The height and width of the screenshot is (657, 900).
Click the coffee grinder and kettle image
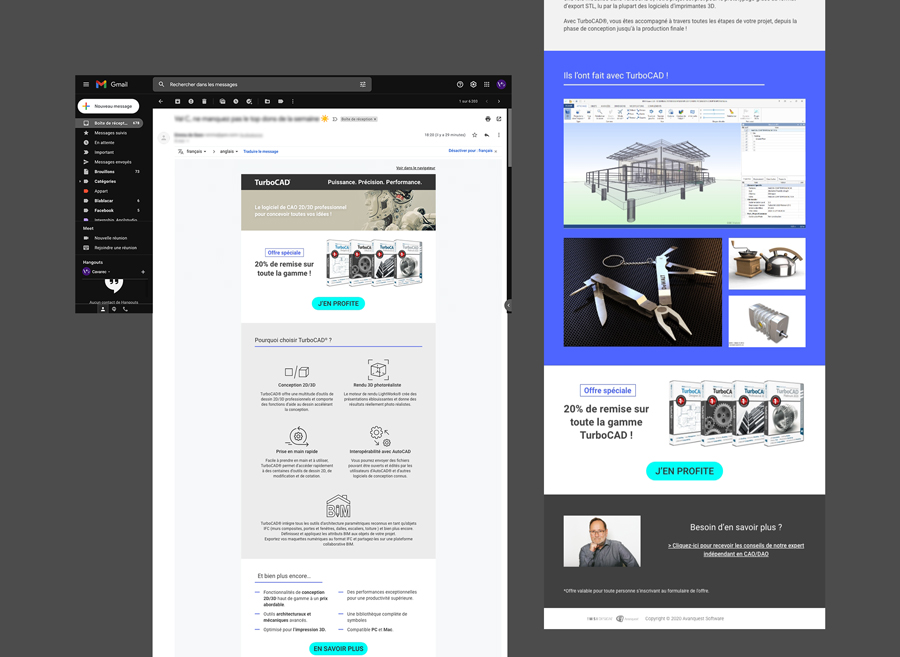767,263
